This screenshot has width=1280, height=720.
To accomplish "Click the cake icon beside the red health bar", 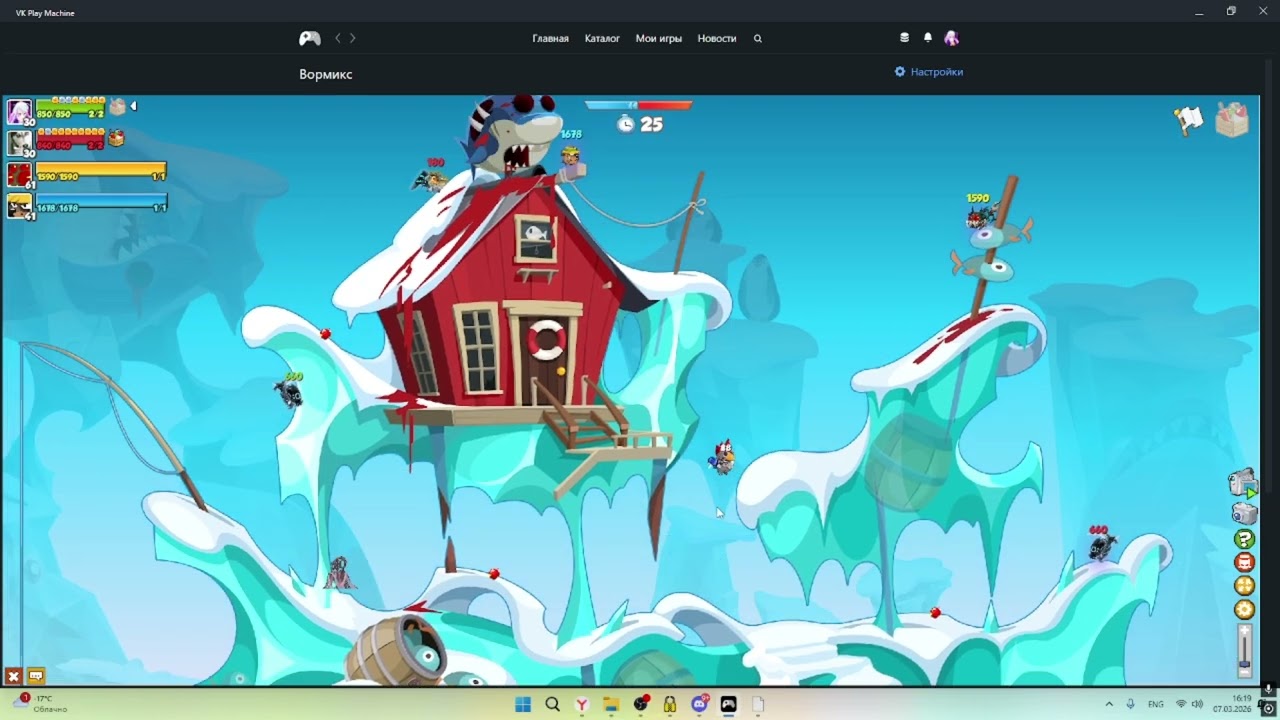I will (116, 138).
